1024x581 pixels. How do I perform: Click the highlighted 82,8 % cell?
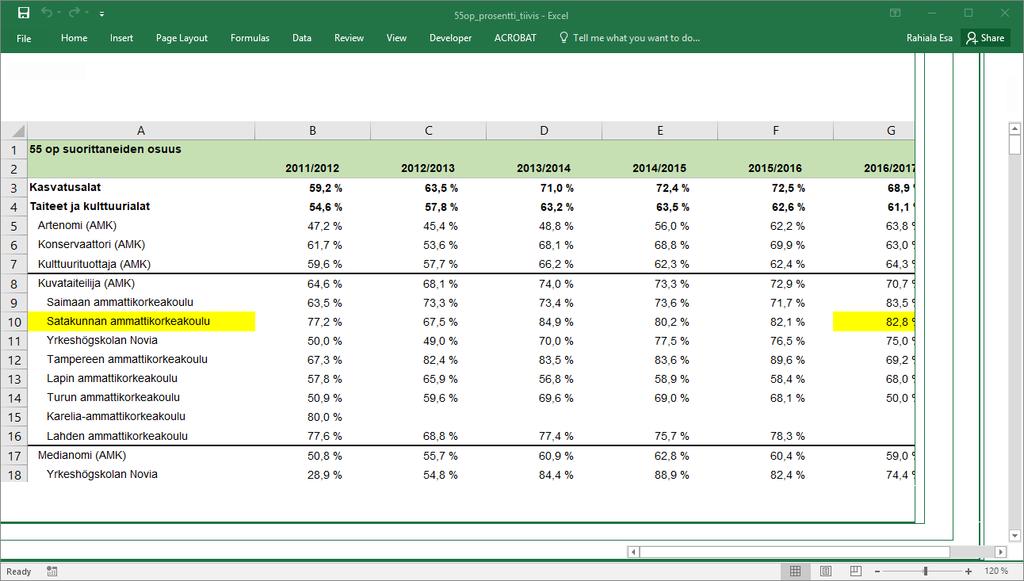click(x=874, y=322)
